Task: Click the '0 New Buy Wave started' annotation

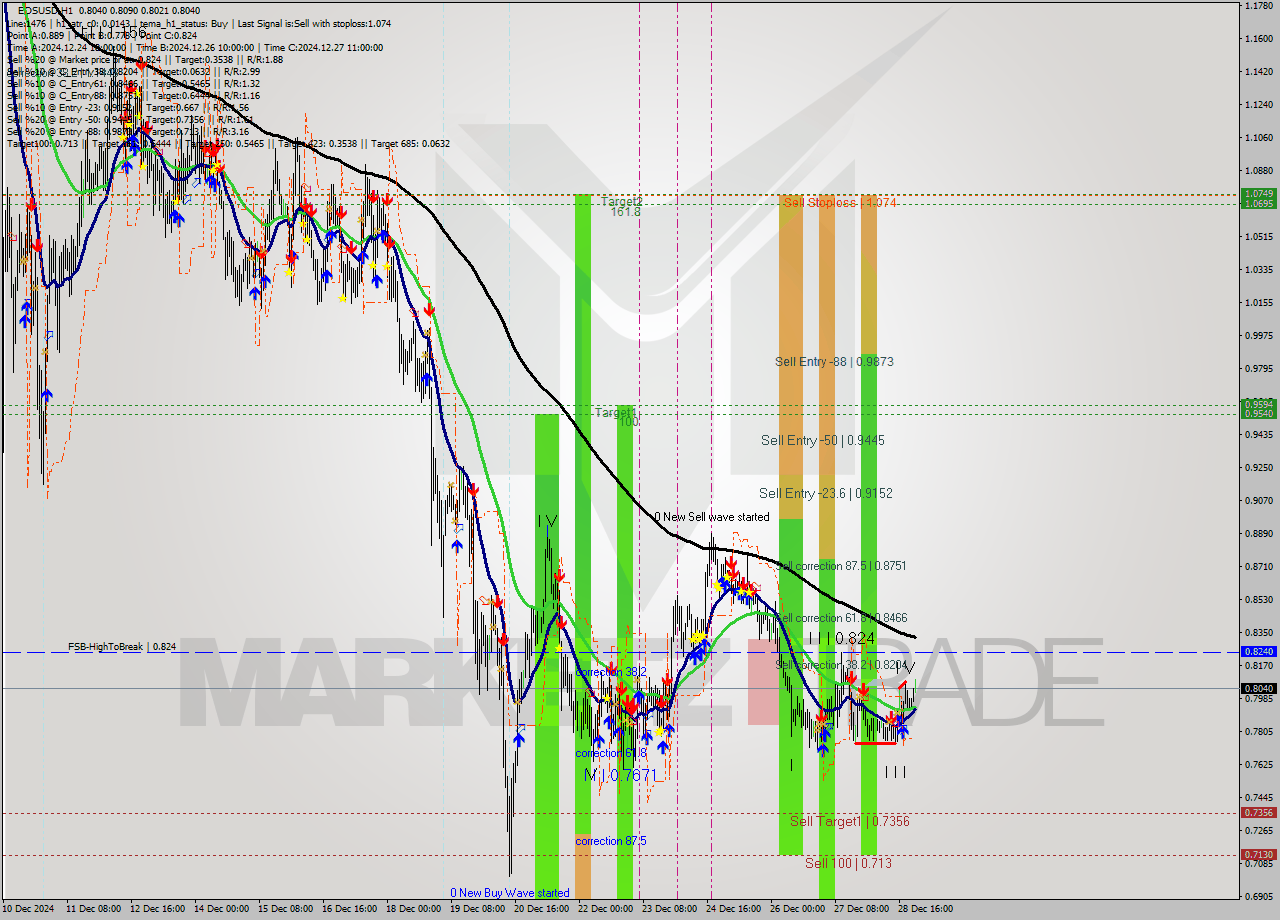Action: pos(509,893)
